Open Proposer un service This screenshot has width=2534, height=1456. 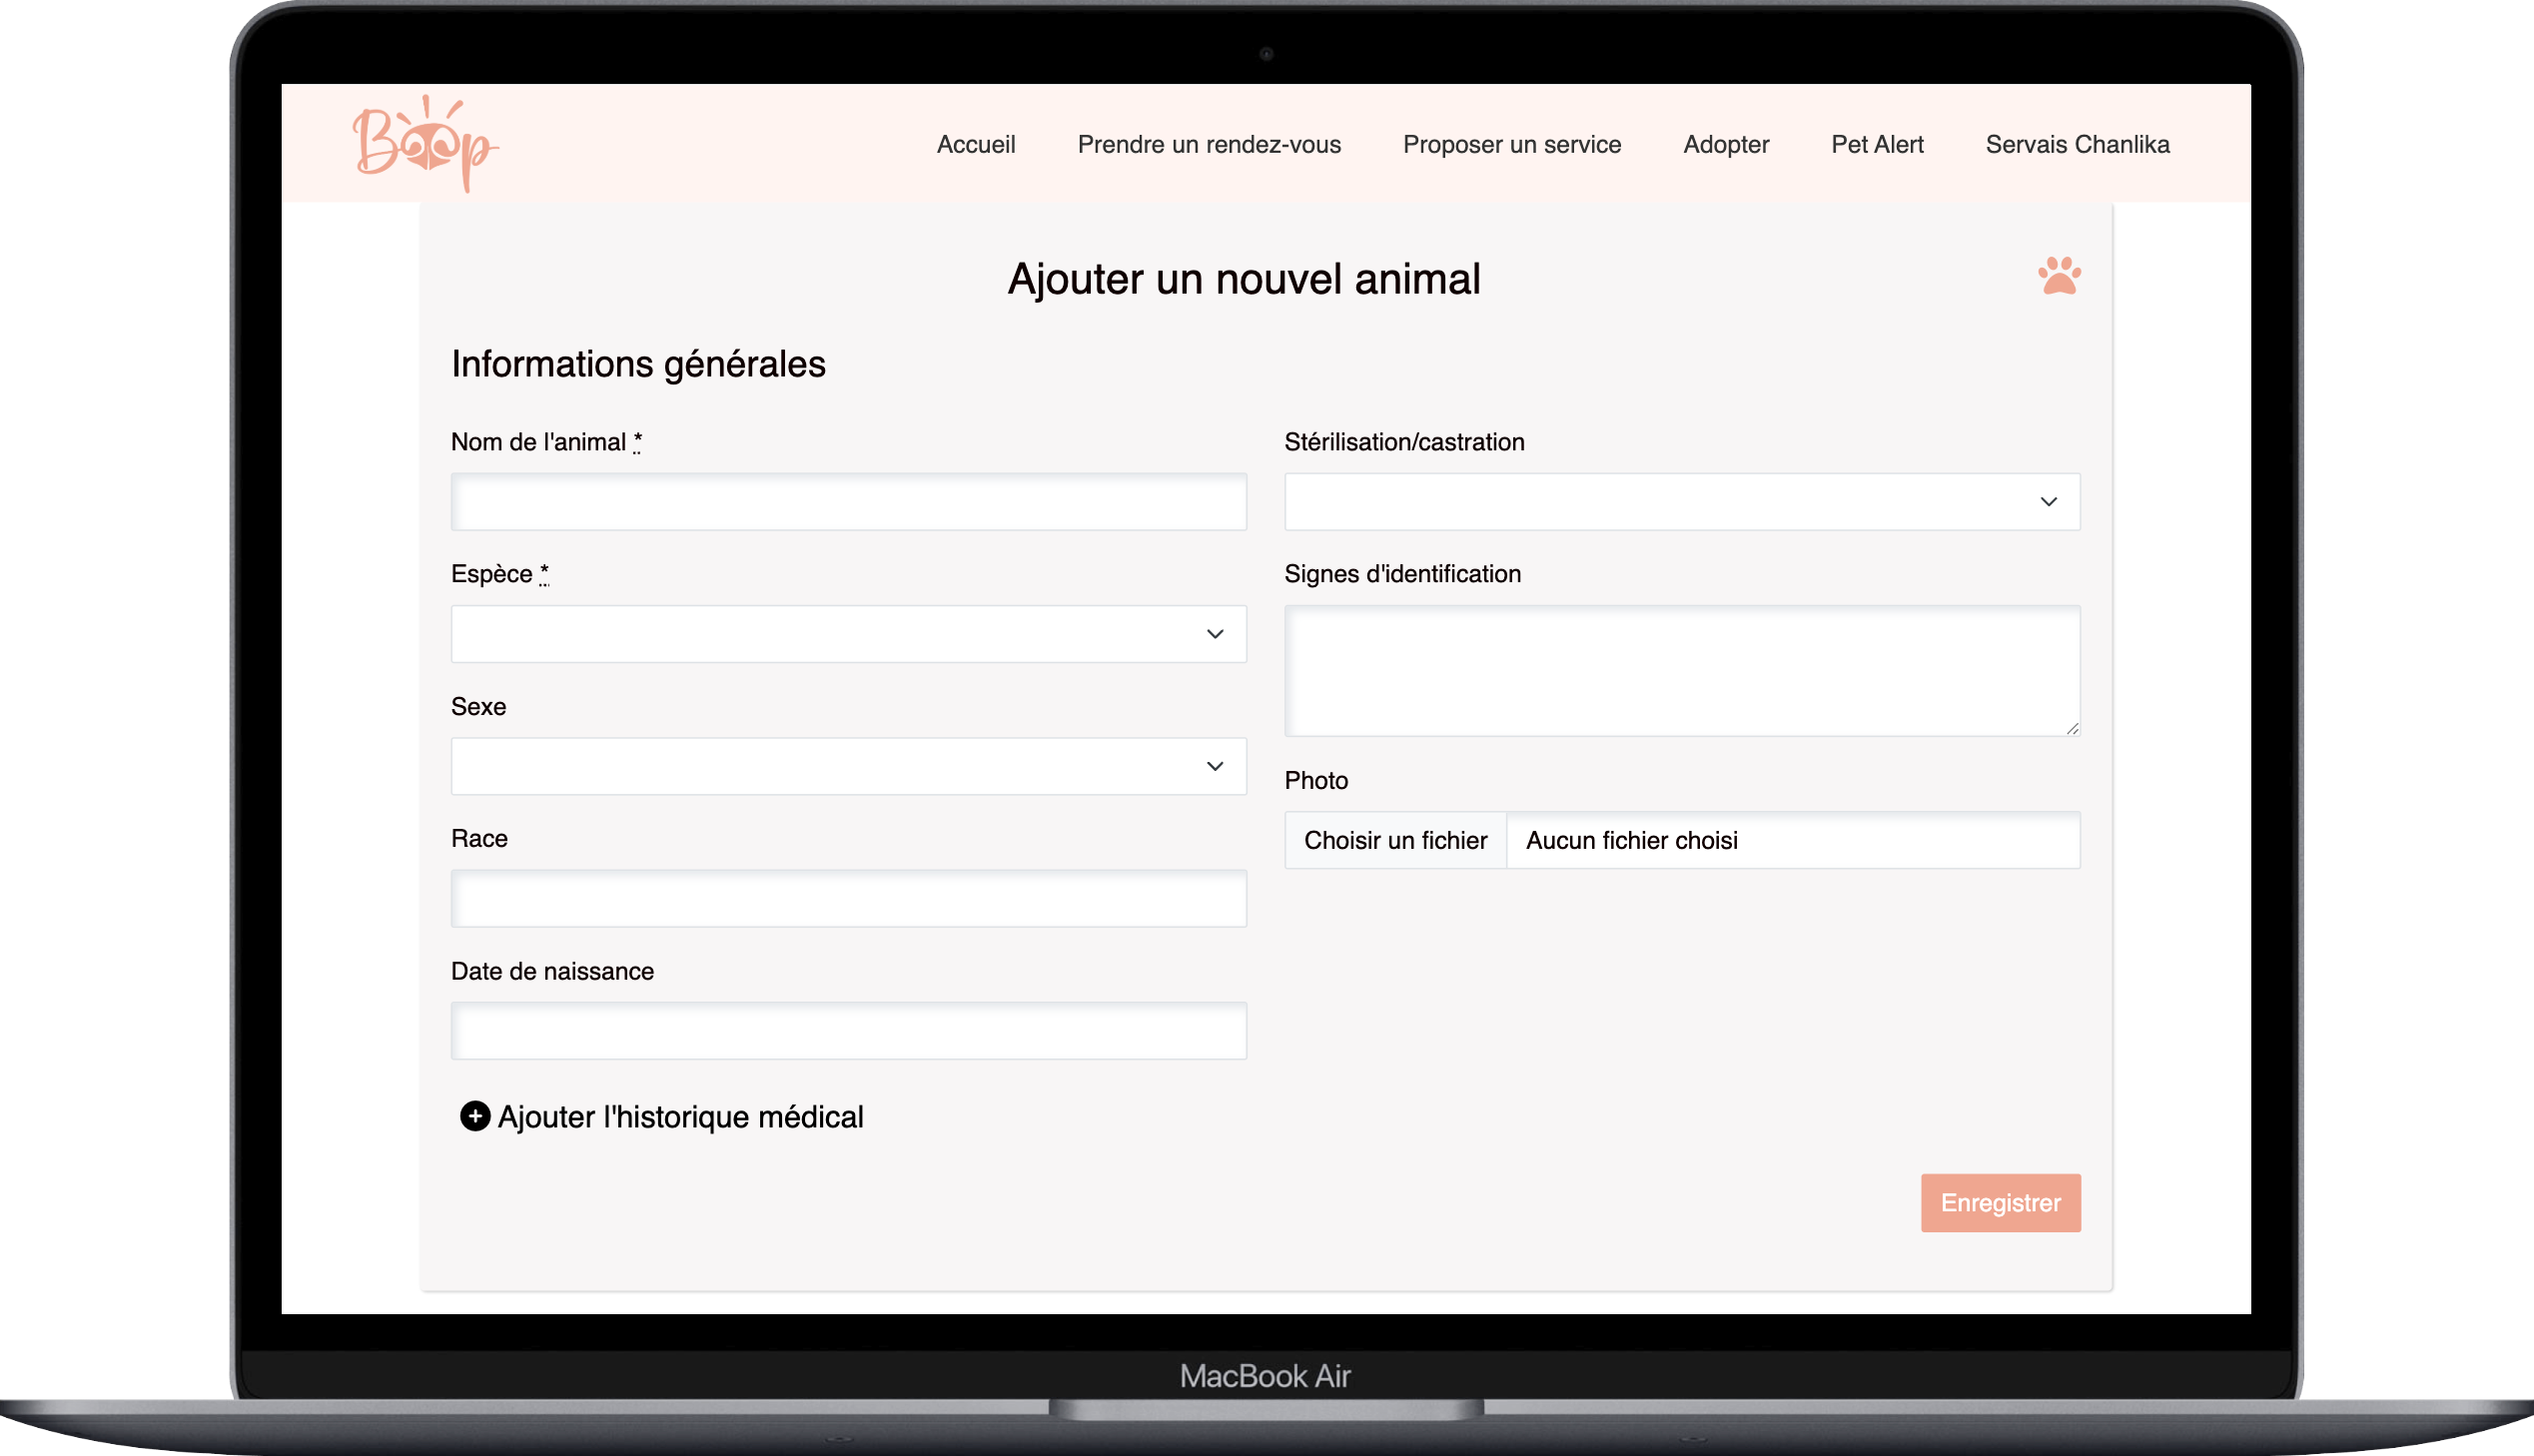pos(1512,144)
